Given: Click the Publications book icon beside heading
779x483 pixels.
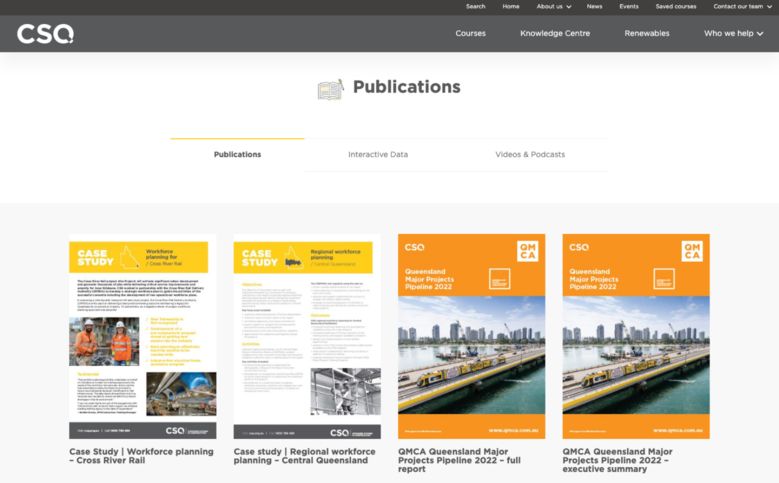Looking at the screenshot, I should pyautogui.click(x=330, y=89).
